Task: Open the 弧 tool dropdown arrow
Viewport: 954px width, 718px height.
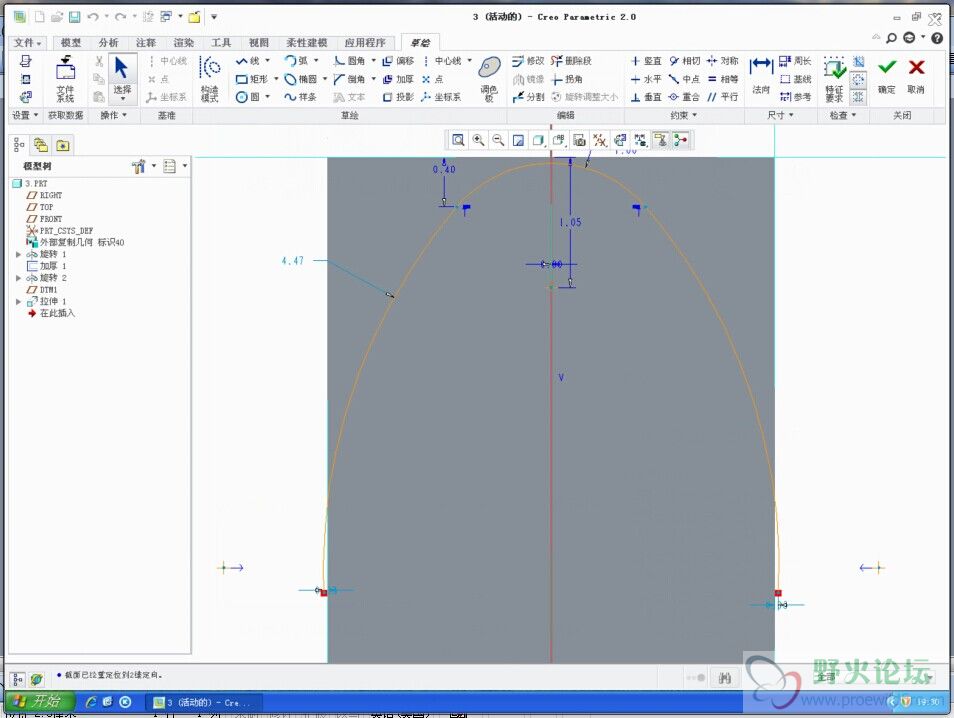Action: pyautogui.click(x=316, y=61)
